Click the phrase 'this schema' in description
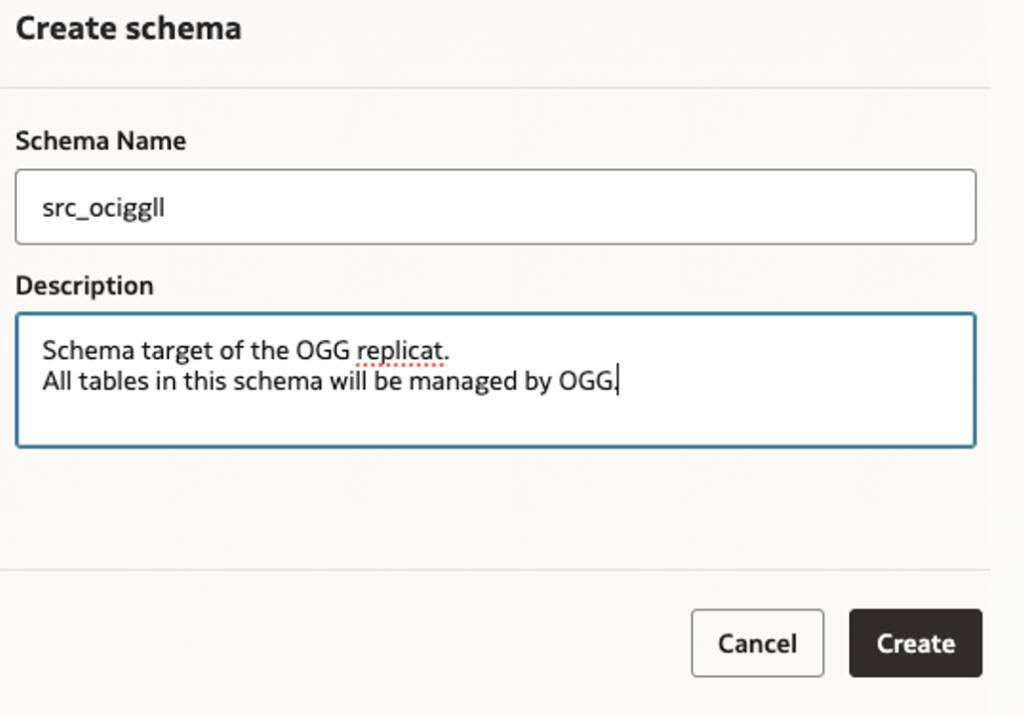 coord(244,381)
